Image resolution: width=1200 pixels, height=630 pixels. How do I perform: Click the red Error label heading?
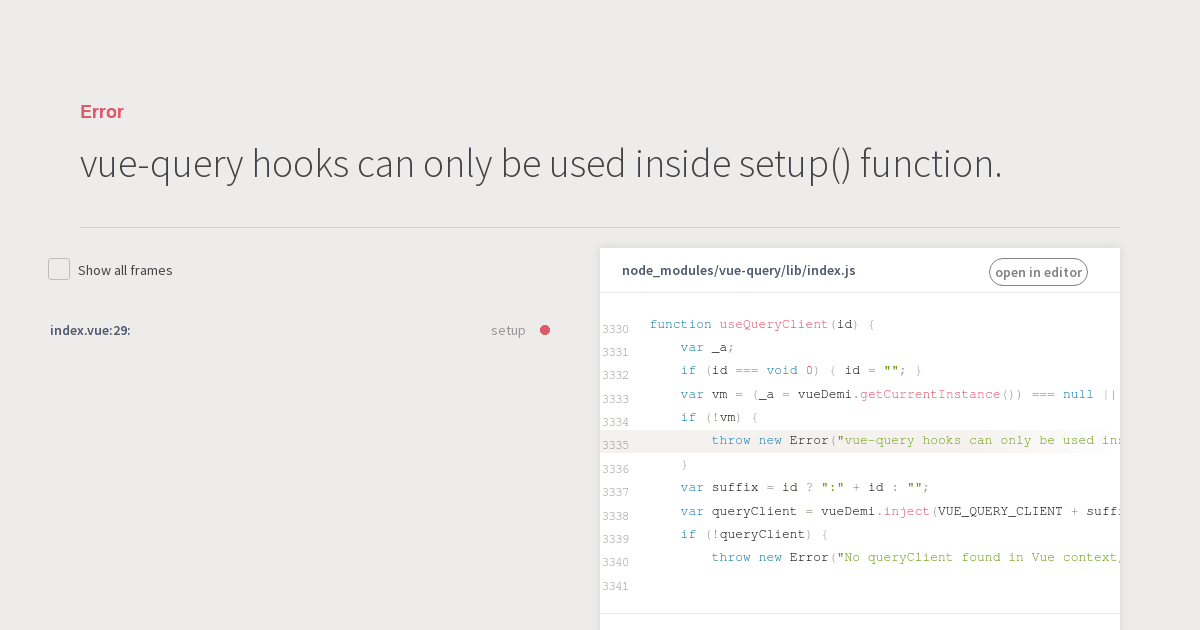pyautogui.click(x=101, y=111)
